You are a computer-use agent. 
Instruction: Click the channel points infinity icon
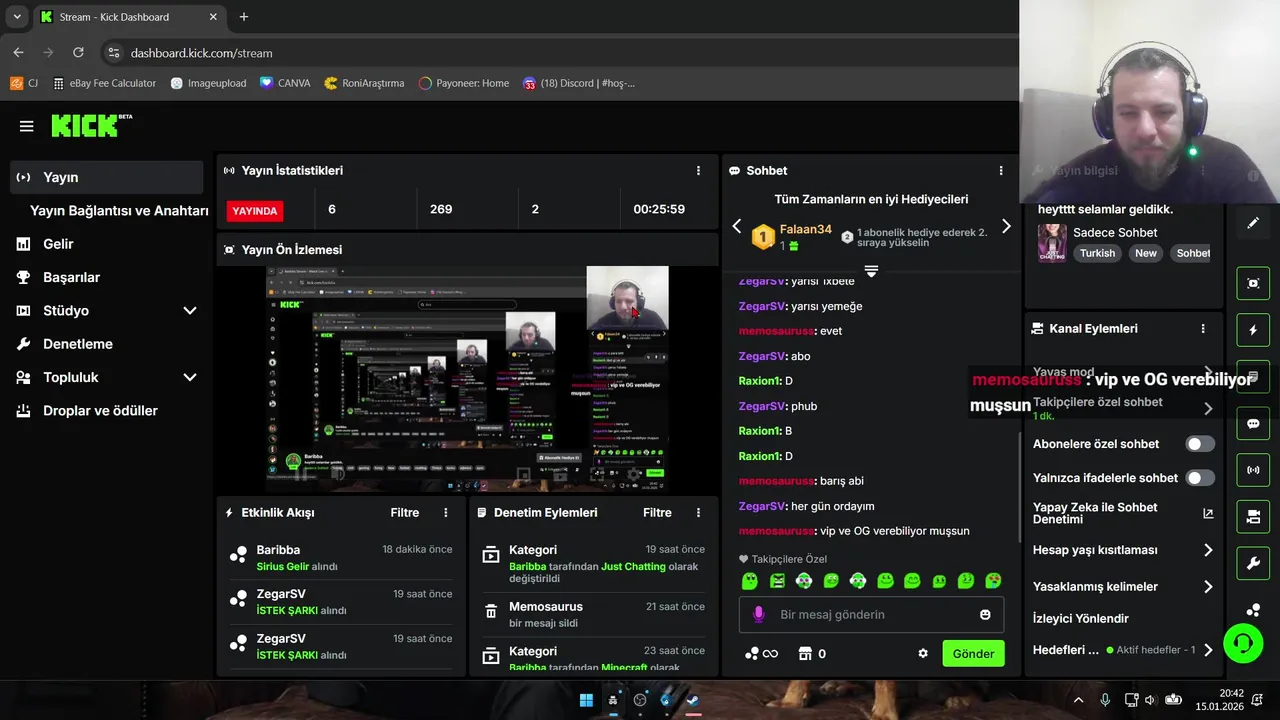click(x=761, y=654)
